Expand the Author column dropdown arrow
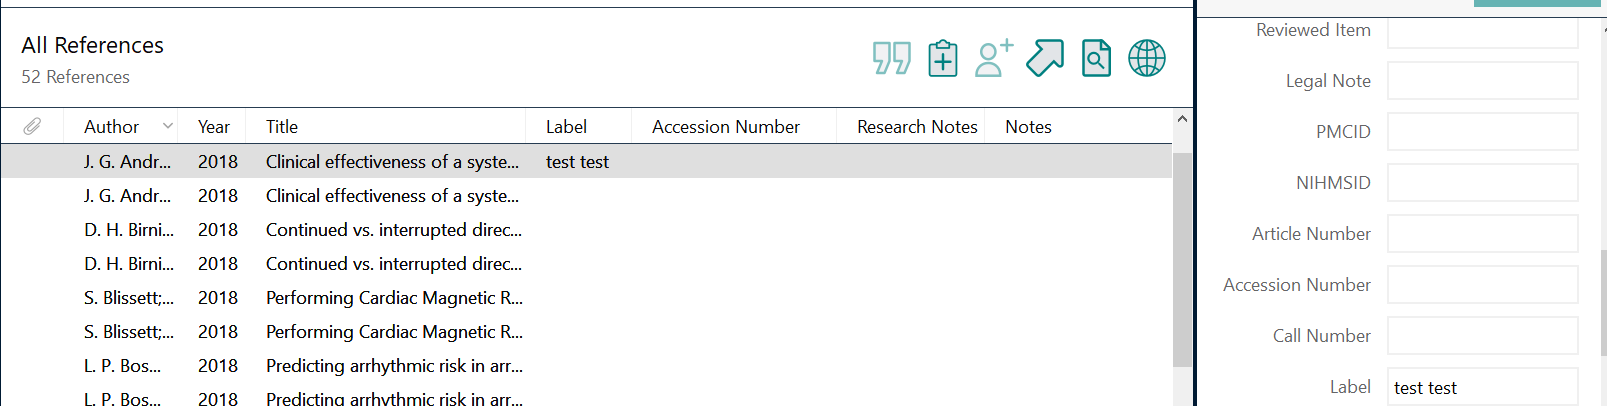Viewport: 1607px width, 406px height. tap(168, 126)
